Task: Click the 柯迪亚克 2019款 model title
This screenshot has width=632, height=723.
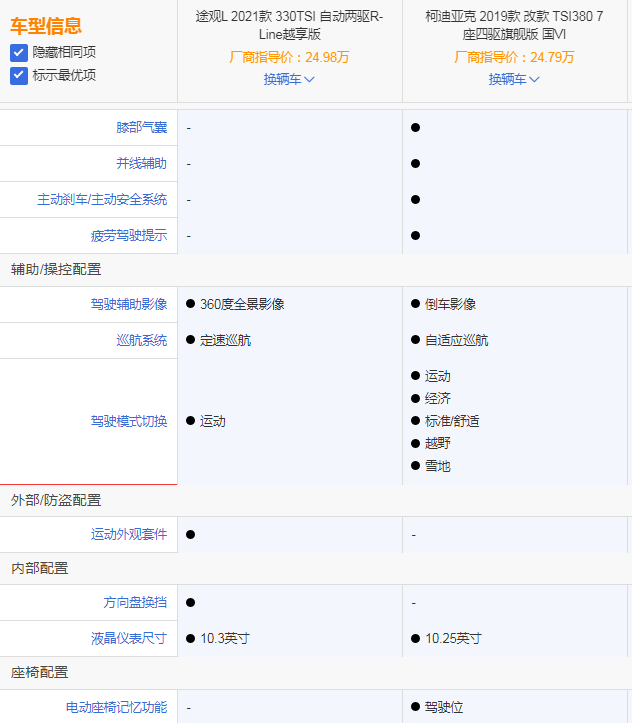Action: coord(514,25)
